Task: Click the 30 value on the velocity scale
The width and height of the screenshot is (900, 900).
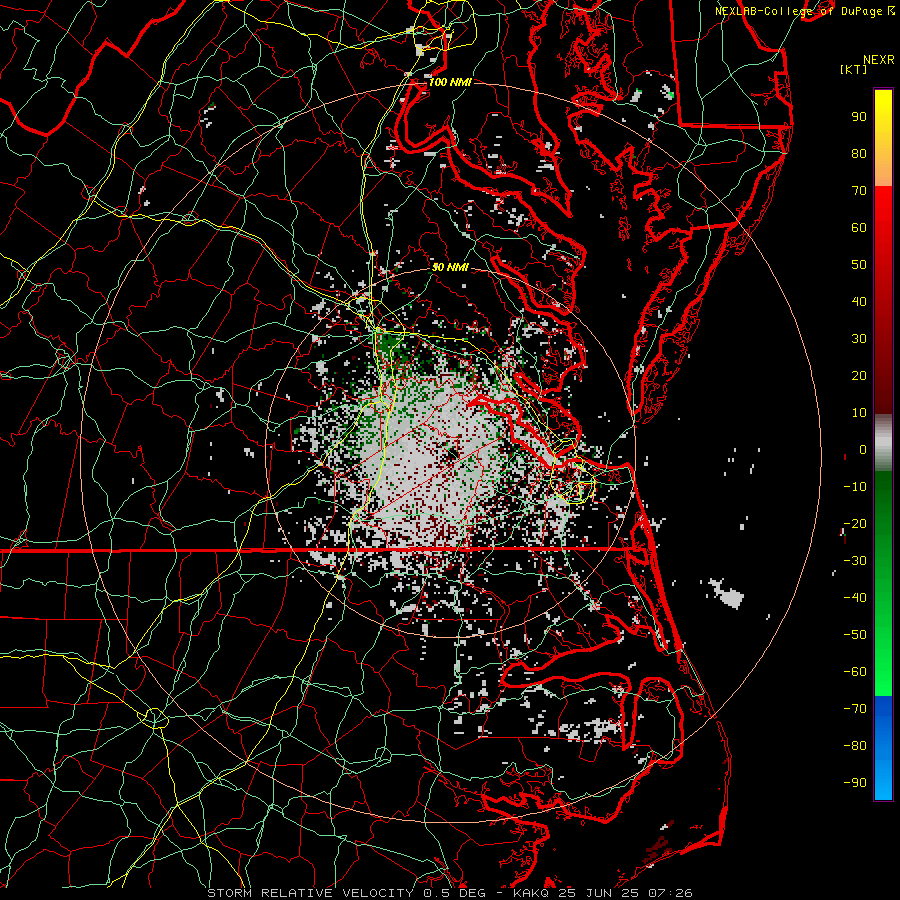Action: [859, 339]
